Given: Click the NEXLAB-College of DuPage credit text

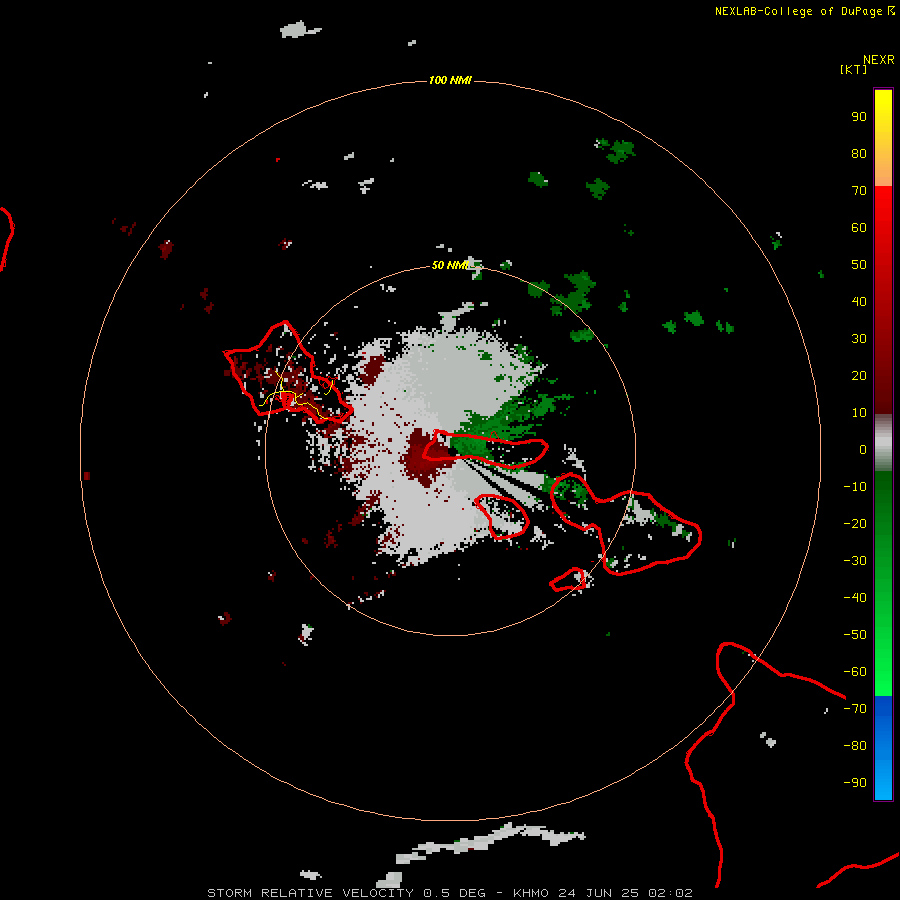Looking at the screenshot, I should [804, 11].
